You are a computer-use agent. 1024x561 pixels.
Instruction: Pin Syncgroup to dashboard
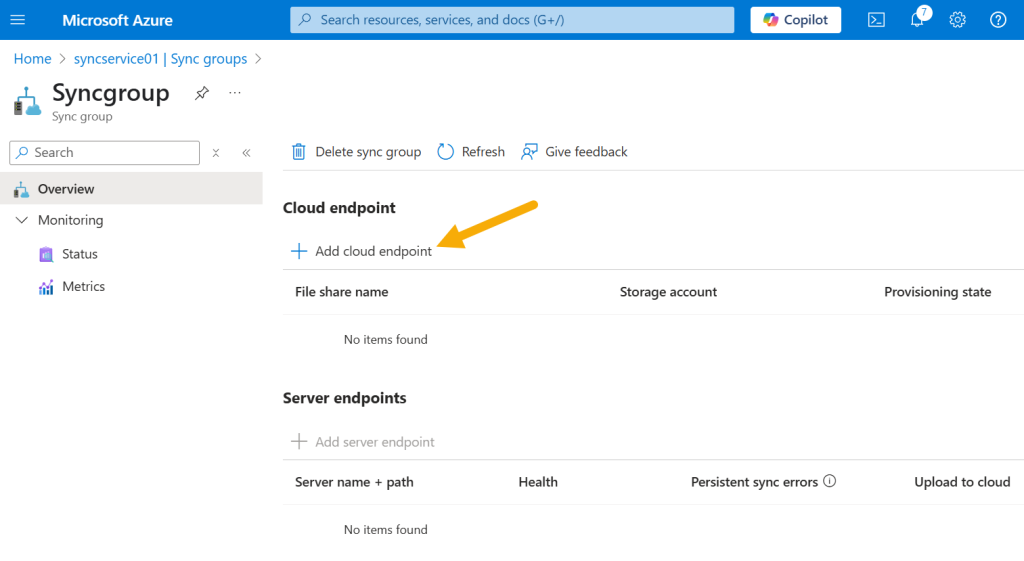tap(202, 93)
